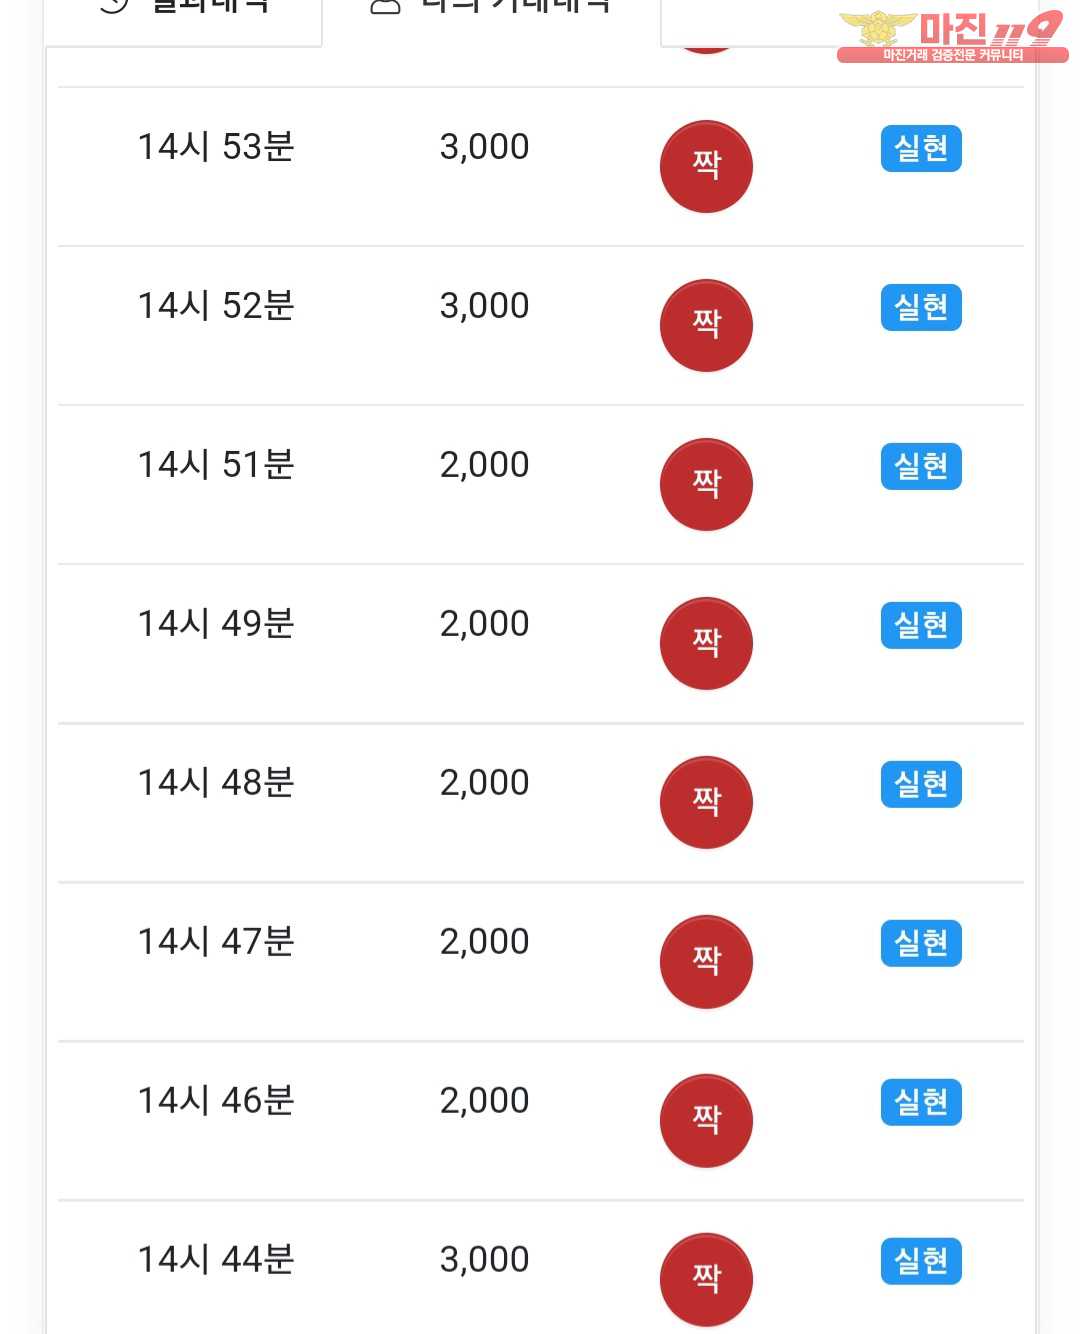Click the red 짝 circle for 14시 49분
Viewport: 1080px width, 1334px height.
click(706, 643)
